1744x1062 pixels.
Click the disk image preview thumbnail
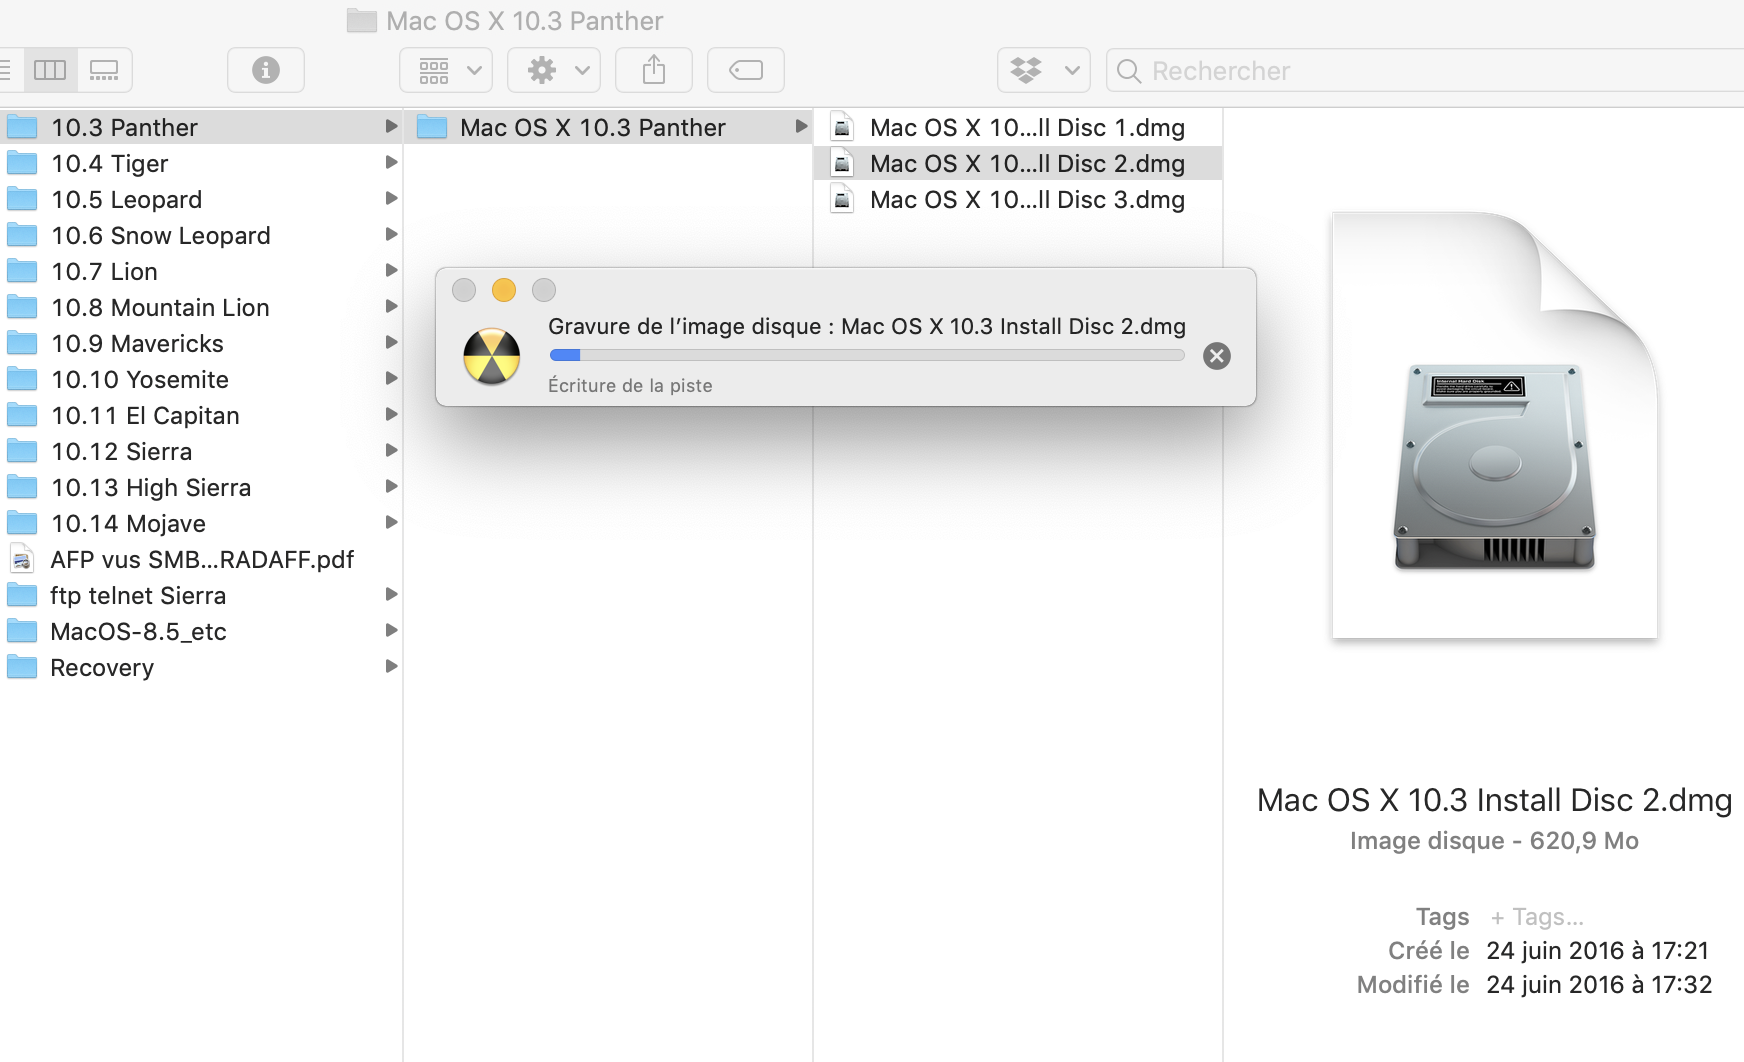coord(1495,425)
